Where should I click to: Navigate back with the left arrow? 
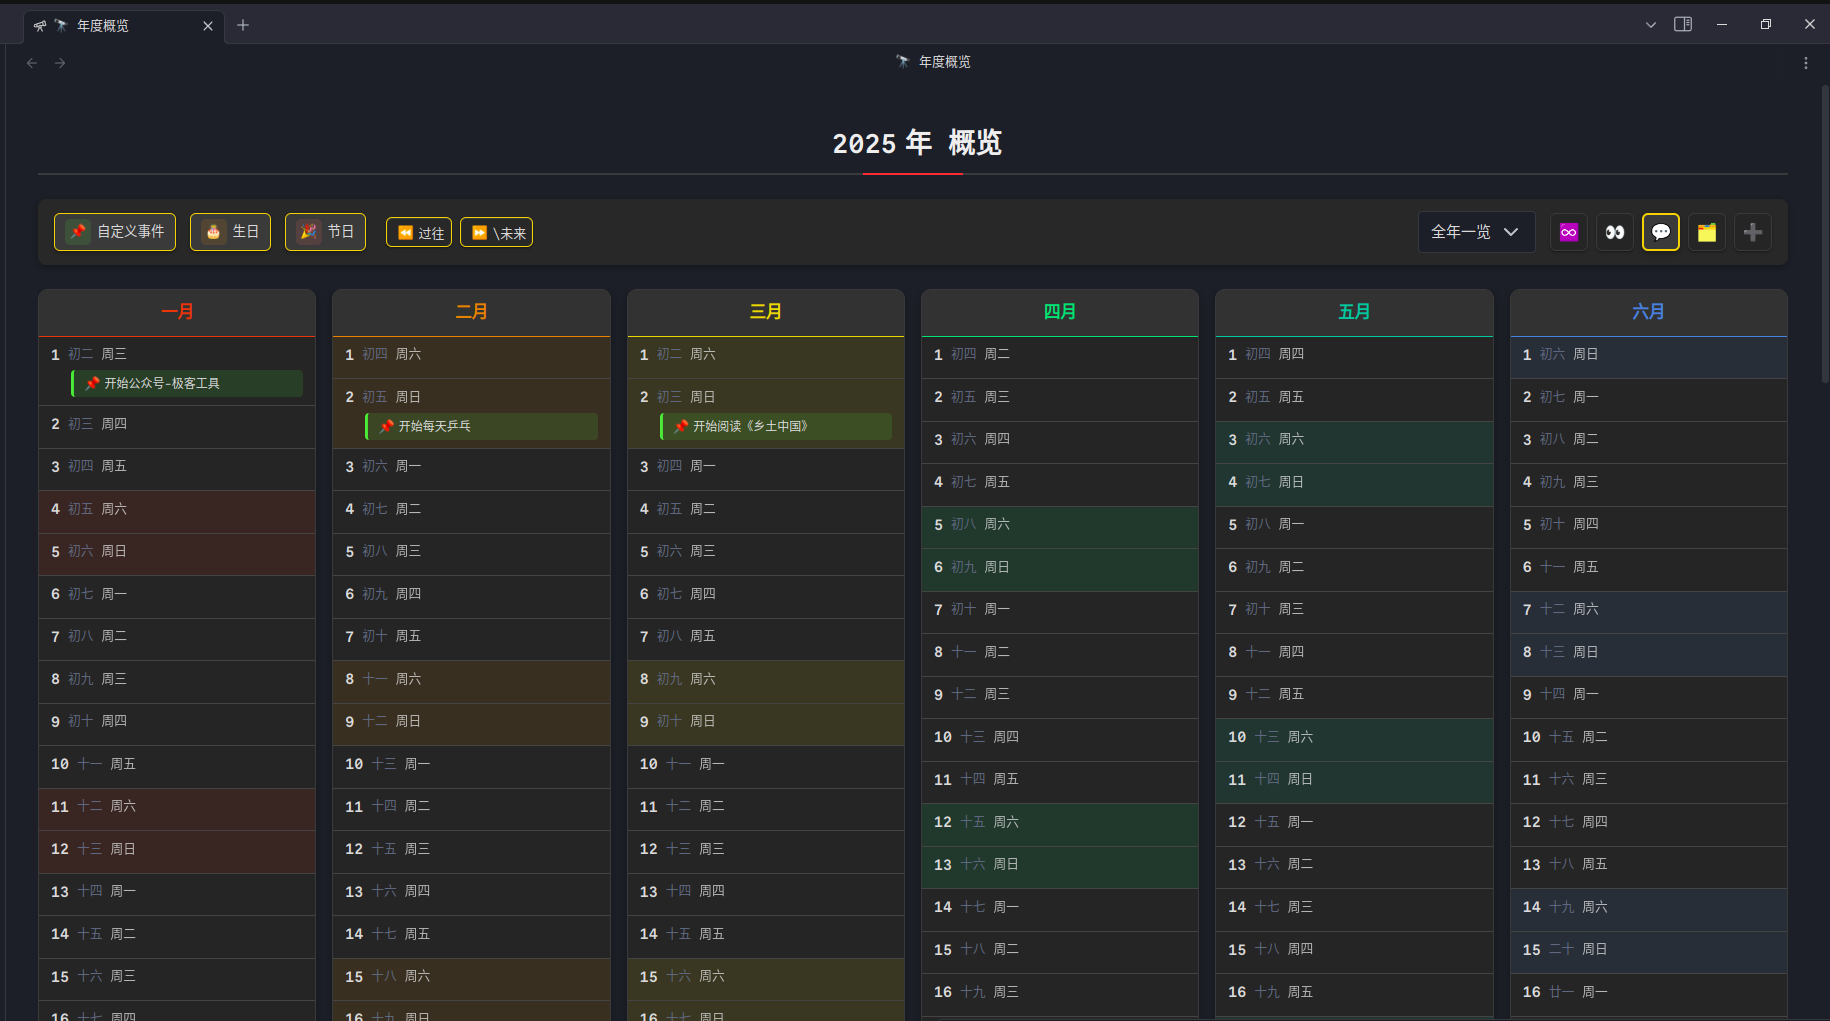32,63
